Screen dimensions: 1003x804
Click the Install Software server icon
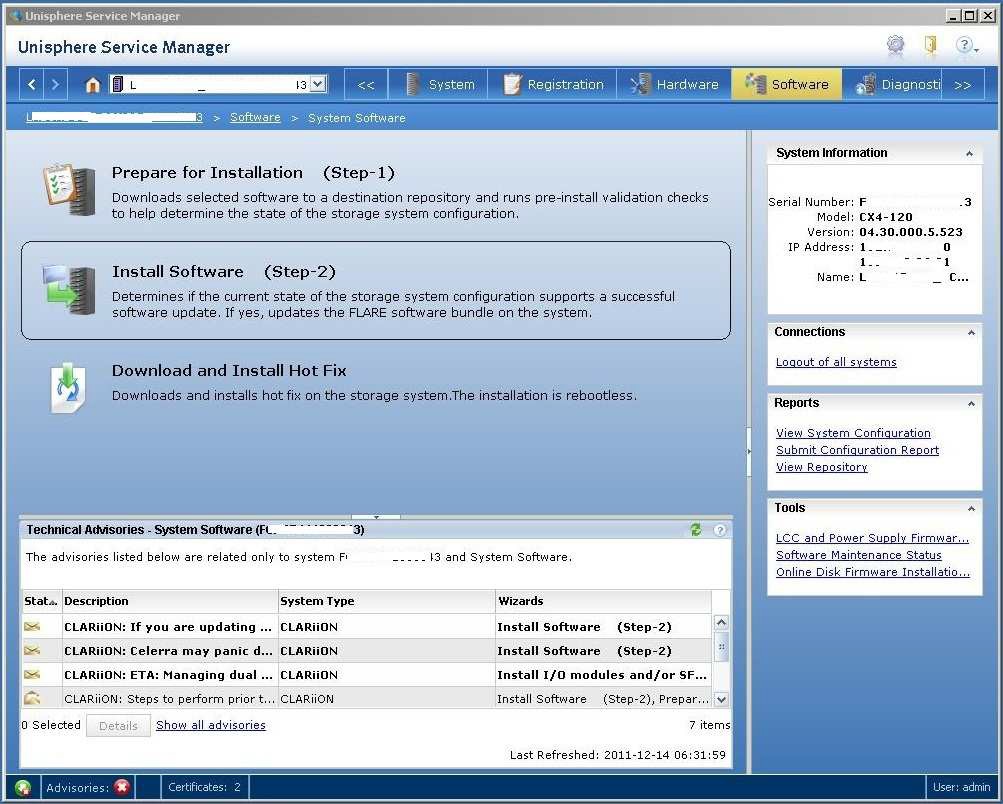click(69, 289)
